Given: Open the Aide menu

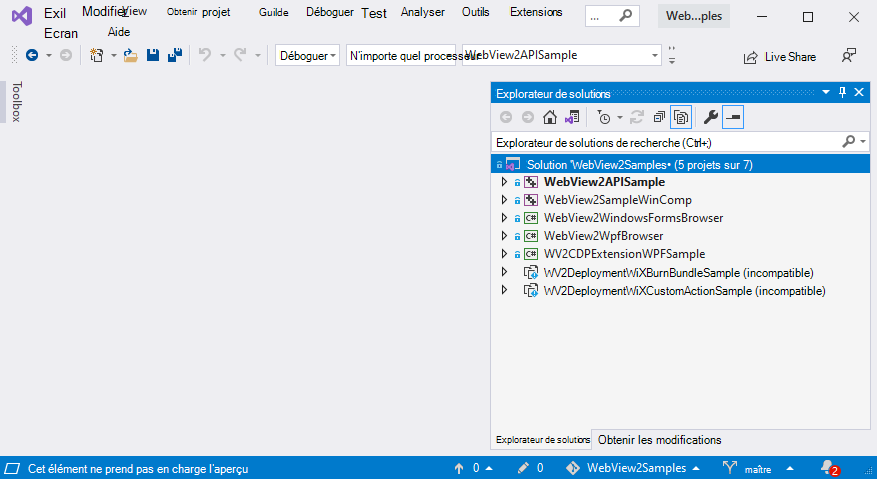Looking at the screenshot, I should [x=119, y=32].
